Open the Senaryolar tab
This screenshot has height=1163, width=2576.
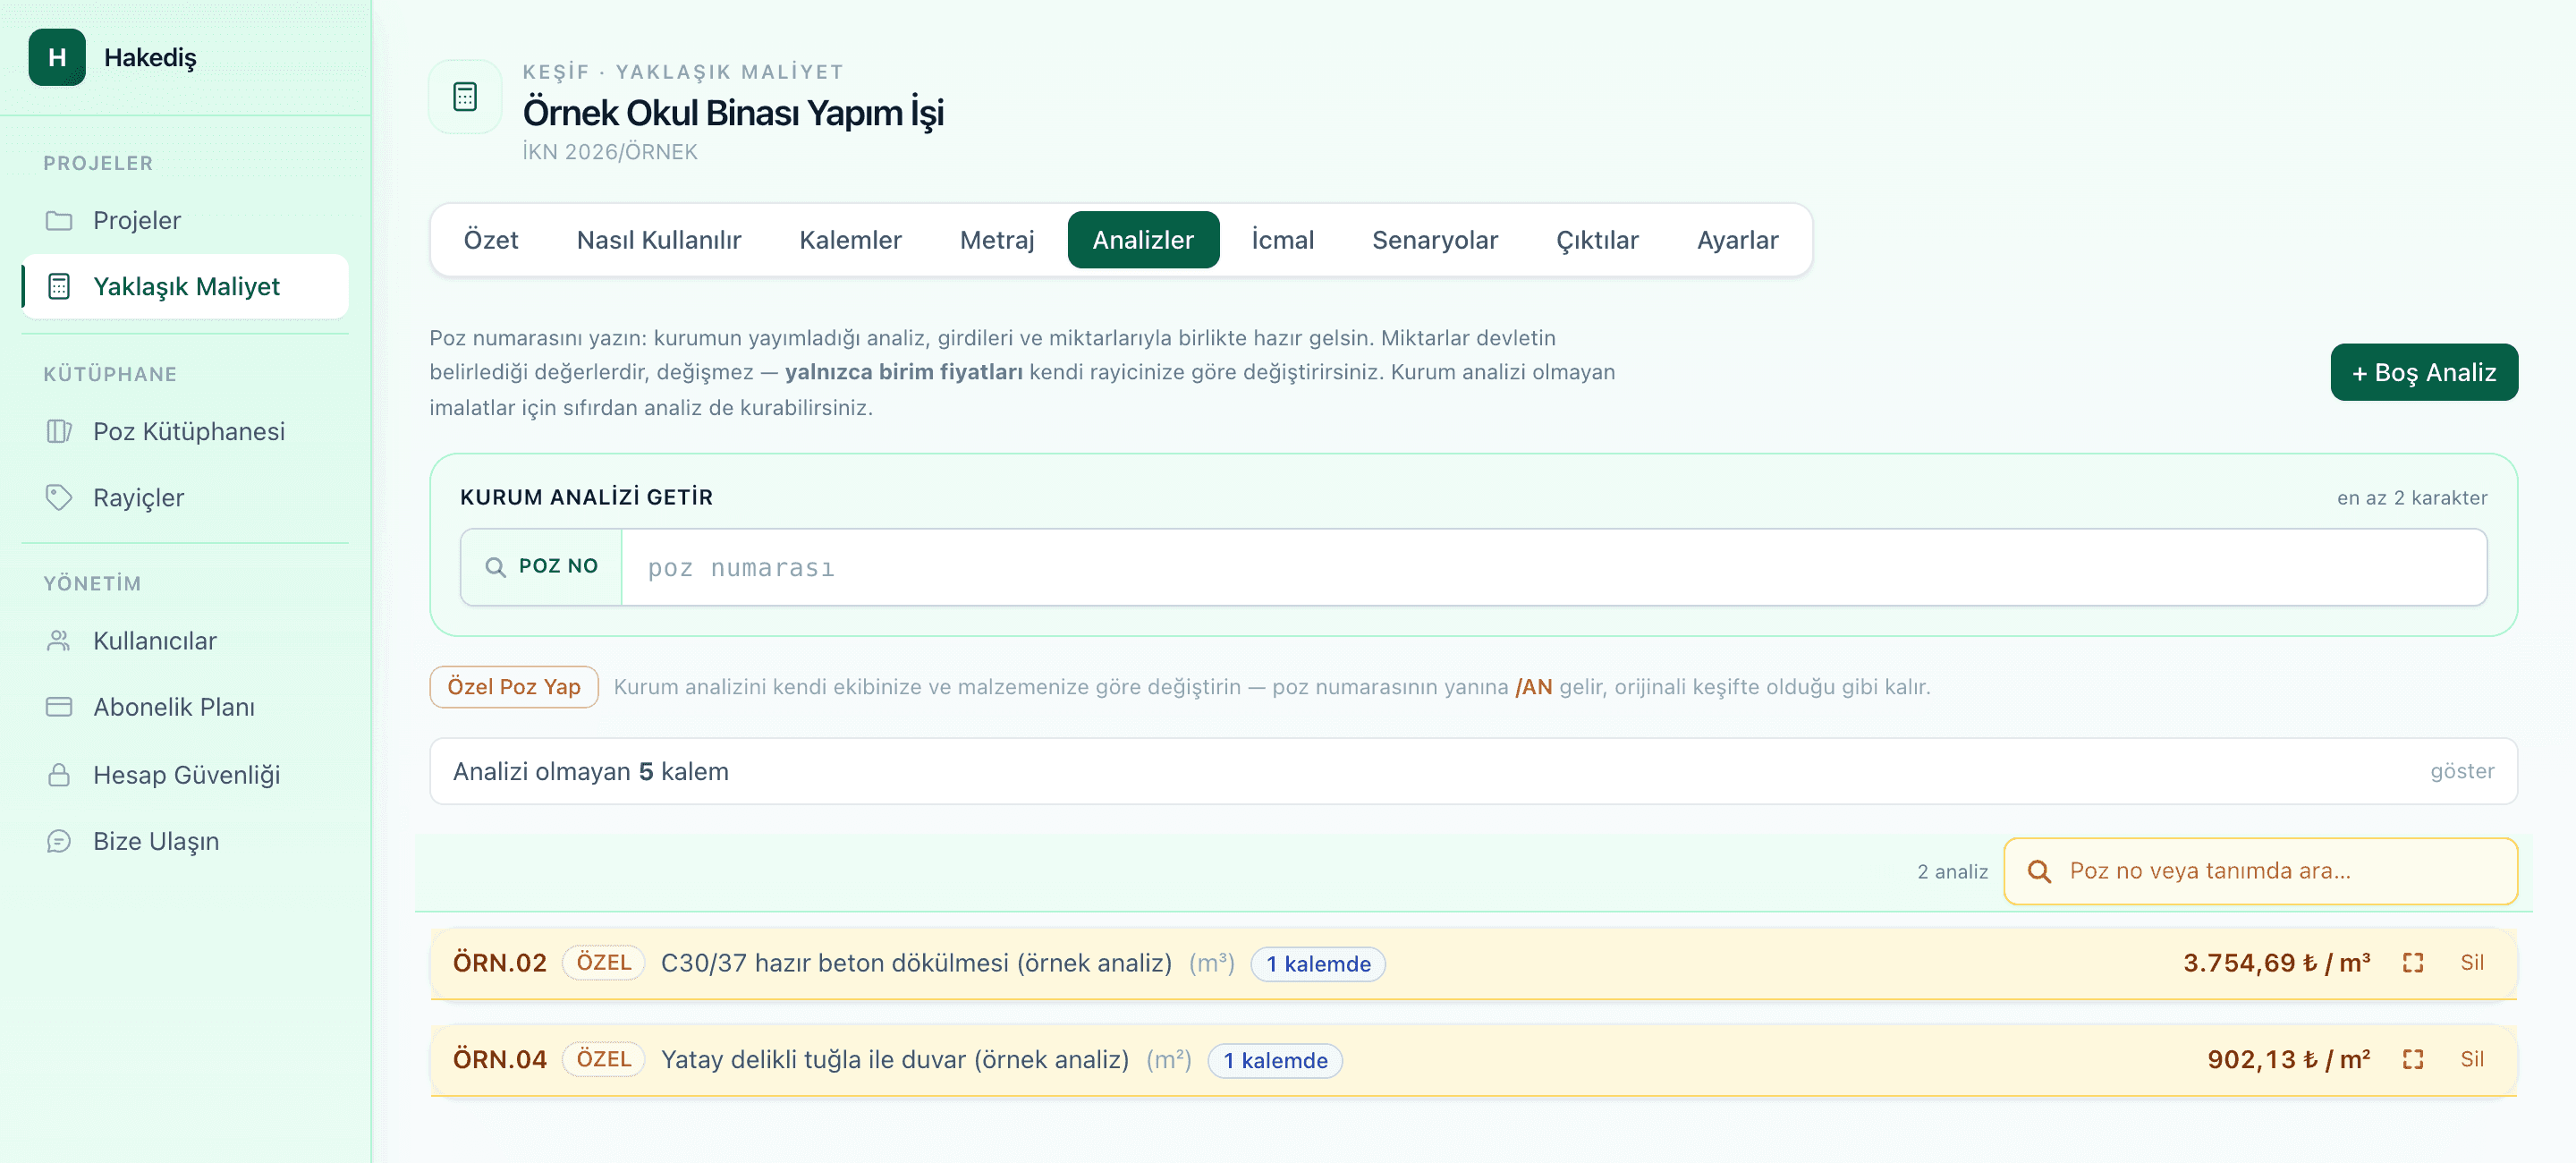(1435, 240)
